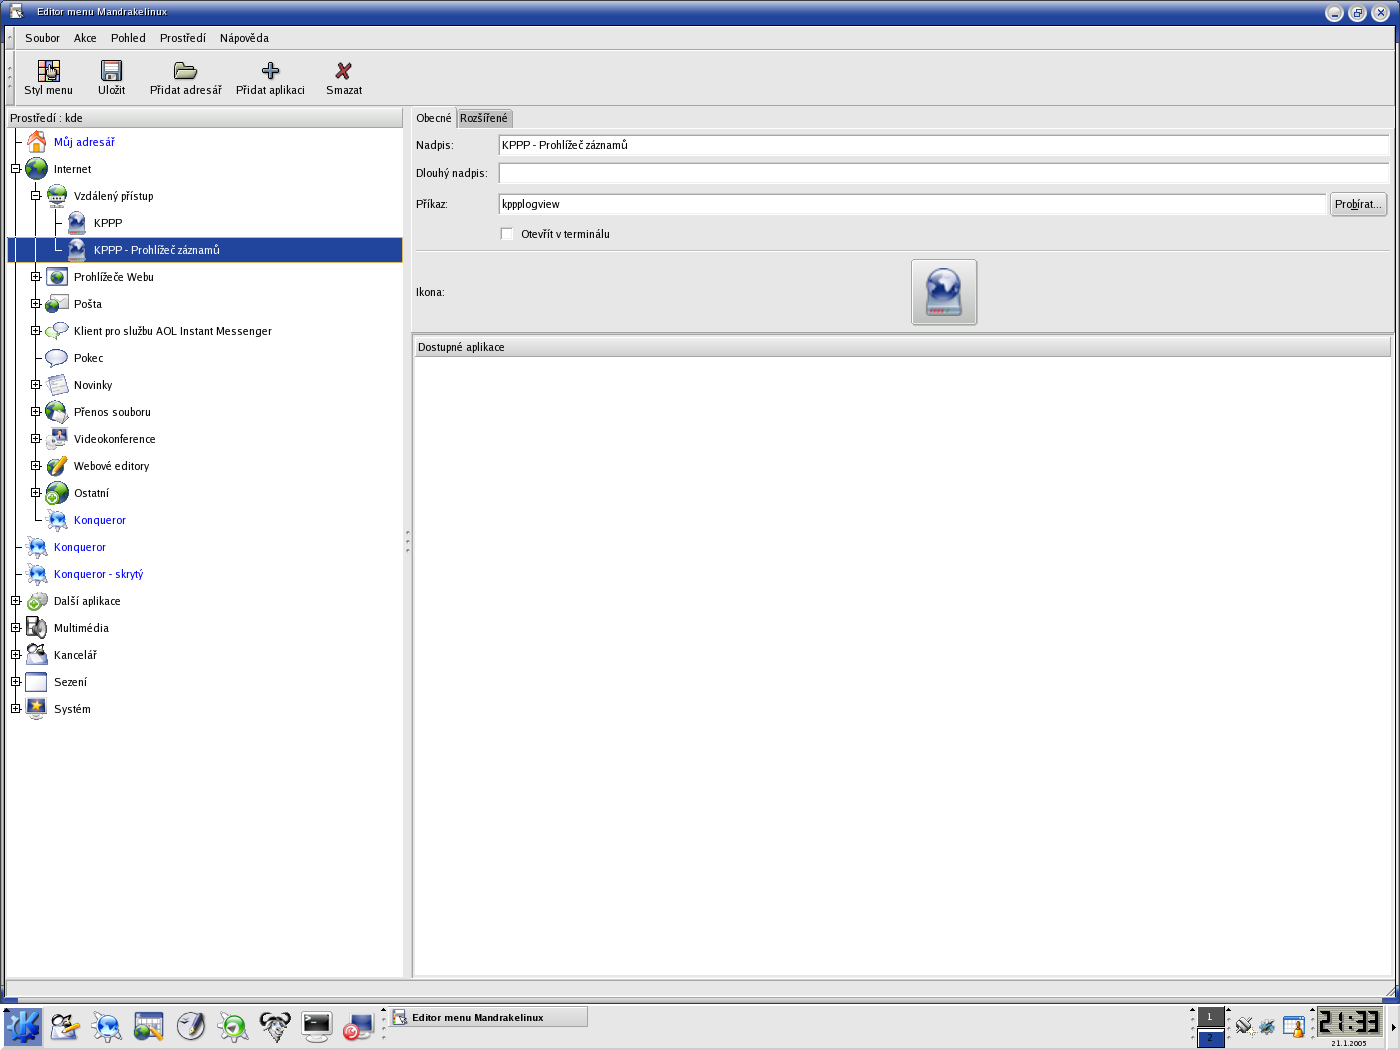1400x1050 pixels.
Task: Save the menu with the Uložit icon
Action: [111, 71]
